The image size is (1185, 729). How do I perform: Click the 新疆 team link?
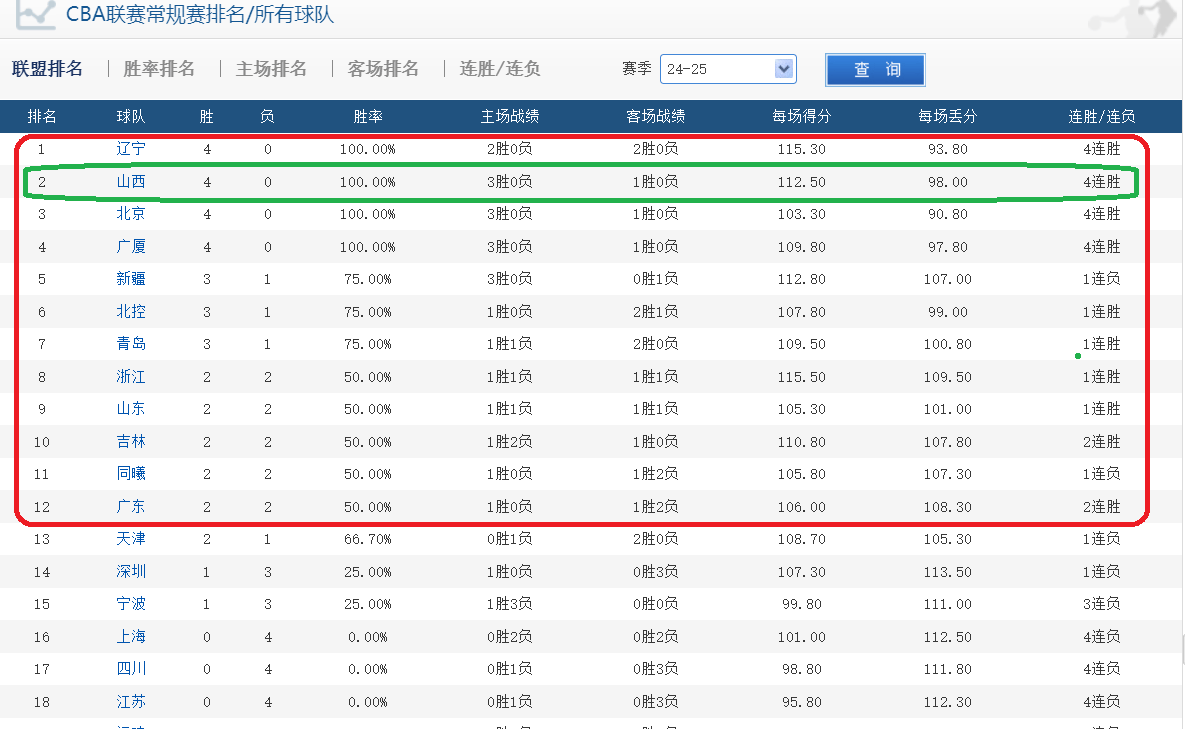[x=131, y=279]
